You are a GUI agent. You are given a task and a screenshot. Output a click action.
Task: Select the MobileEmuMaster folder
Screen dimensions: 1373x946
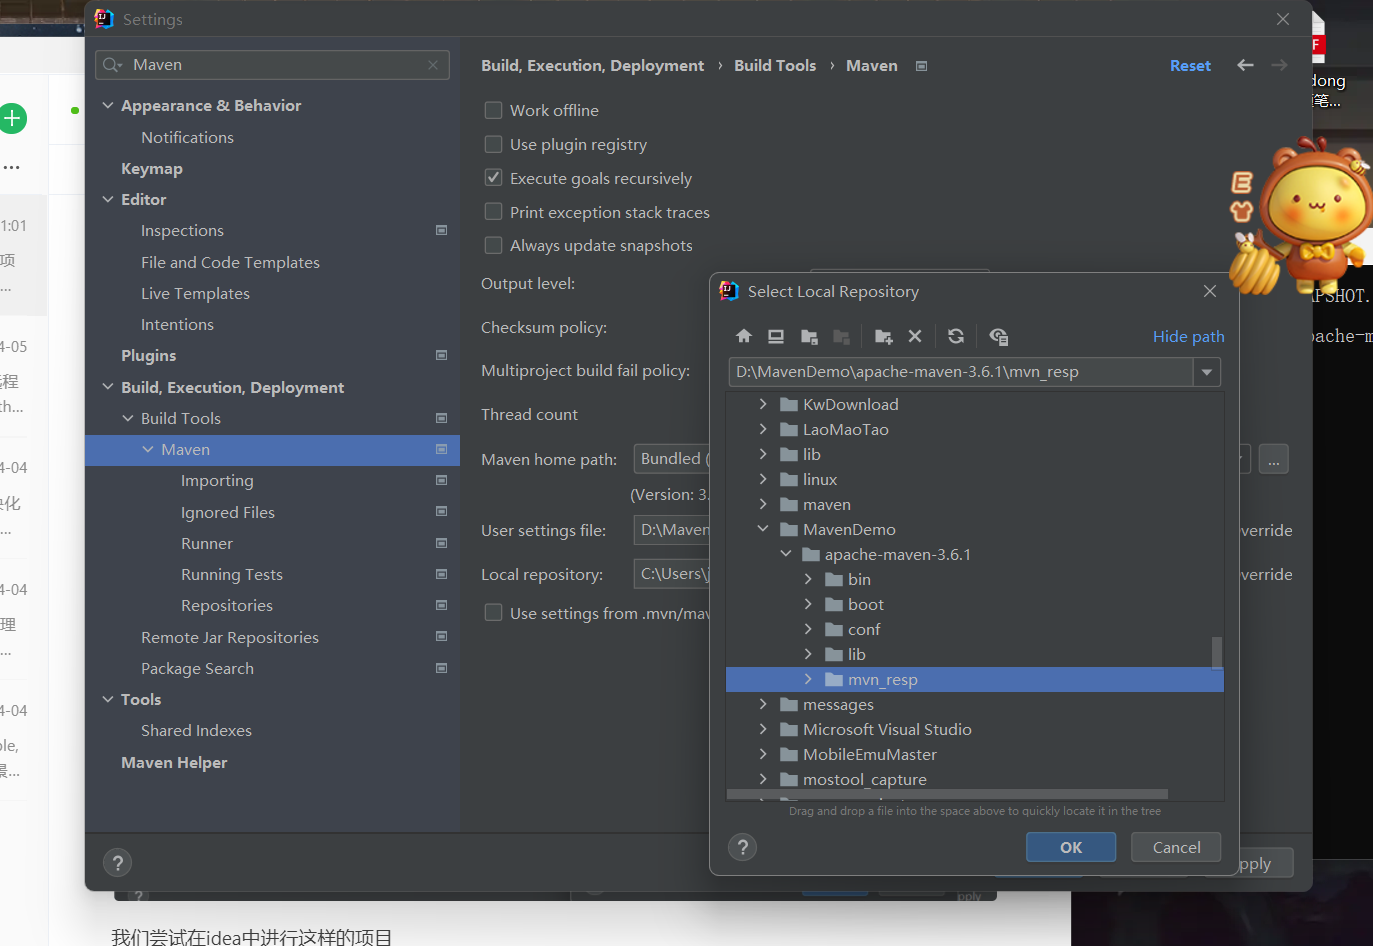point(869,754)
